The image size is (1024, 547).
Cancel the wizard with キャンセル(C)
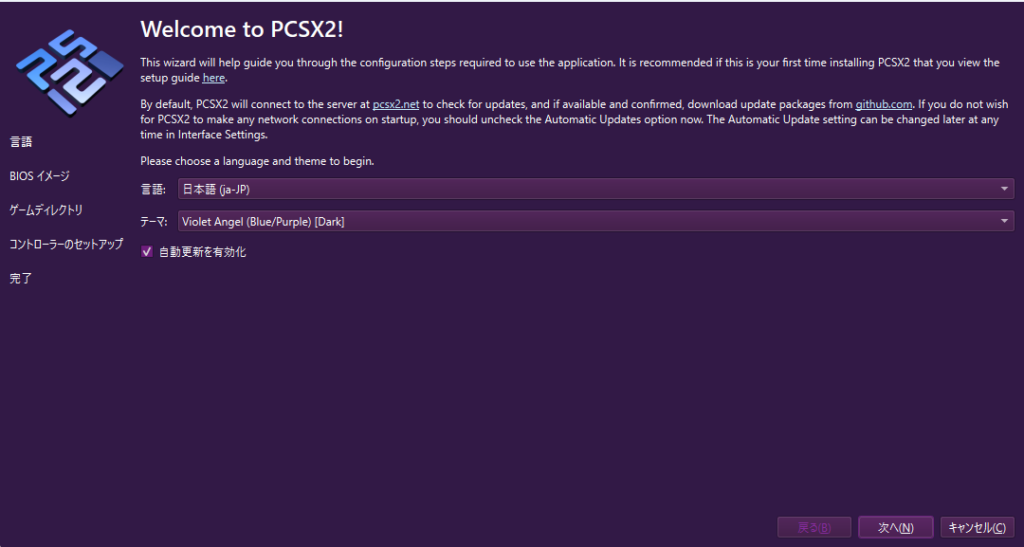coord(977,527)
